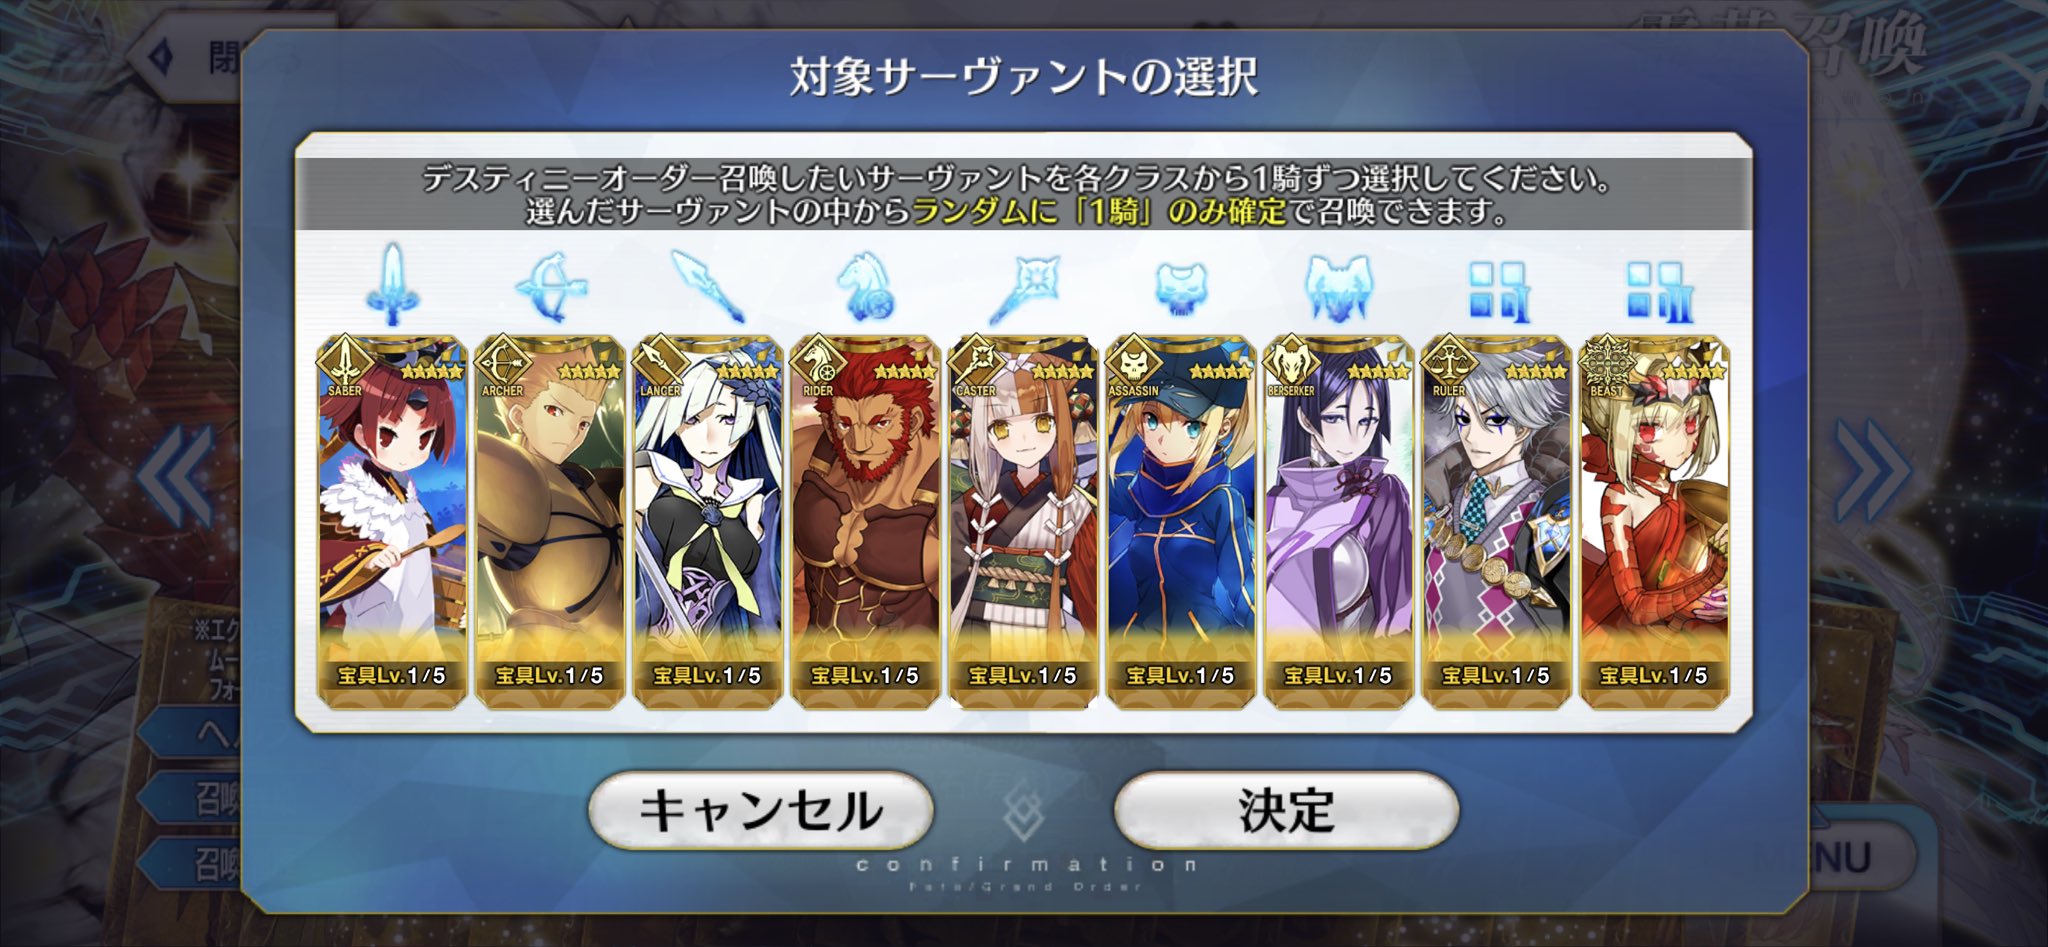Image resolution: width=2048 pixels, height=947 pixels.
Task: Choose the Saber servant card
Action: 392,522
